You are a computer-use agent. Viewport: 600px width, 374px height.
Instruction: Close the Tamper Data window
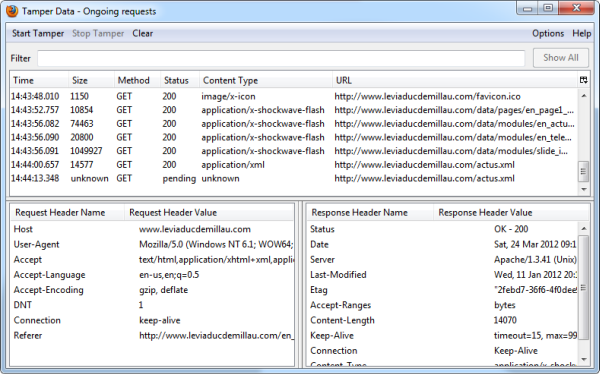coord(576,8)
